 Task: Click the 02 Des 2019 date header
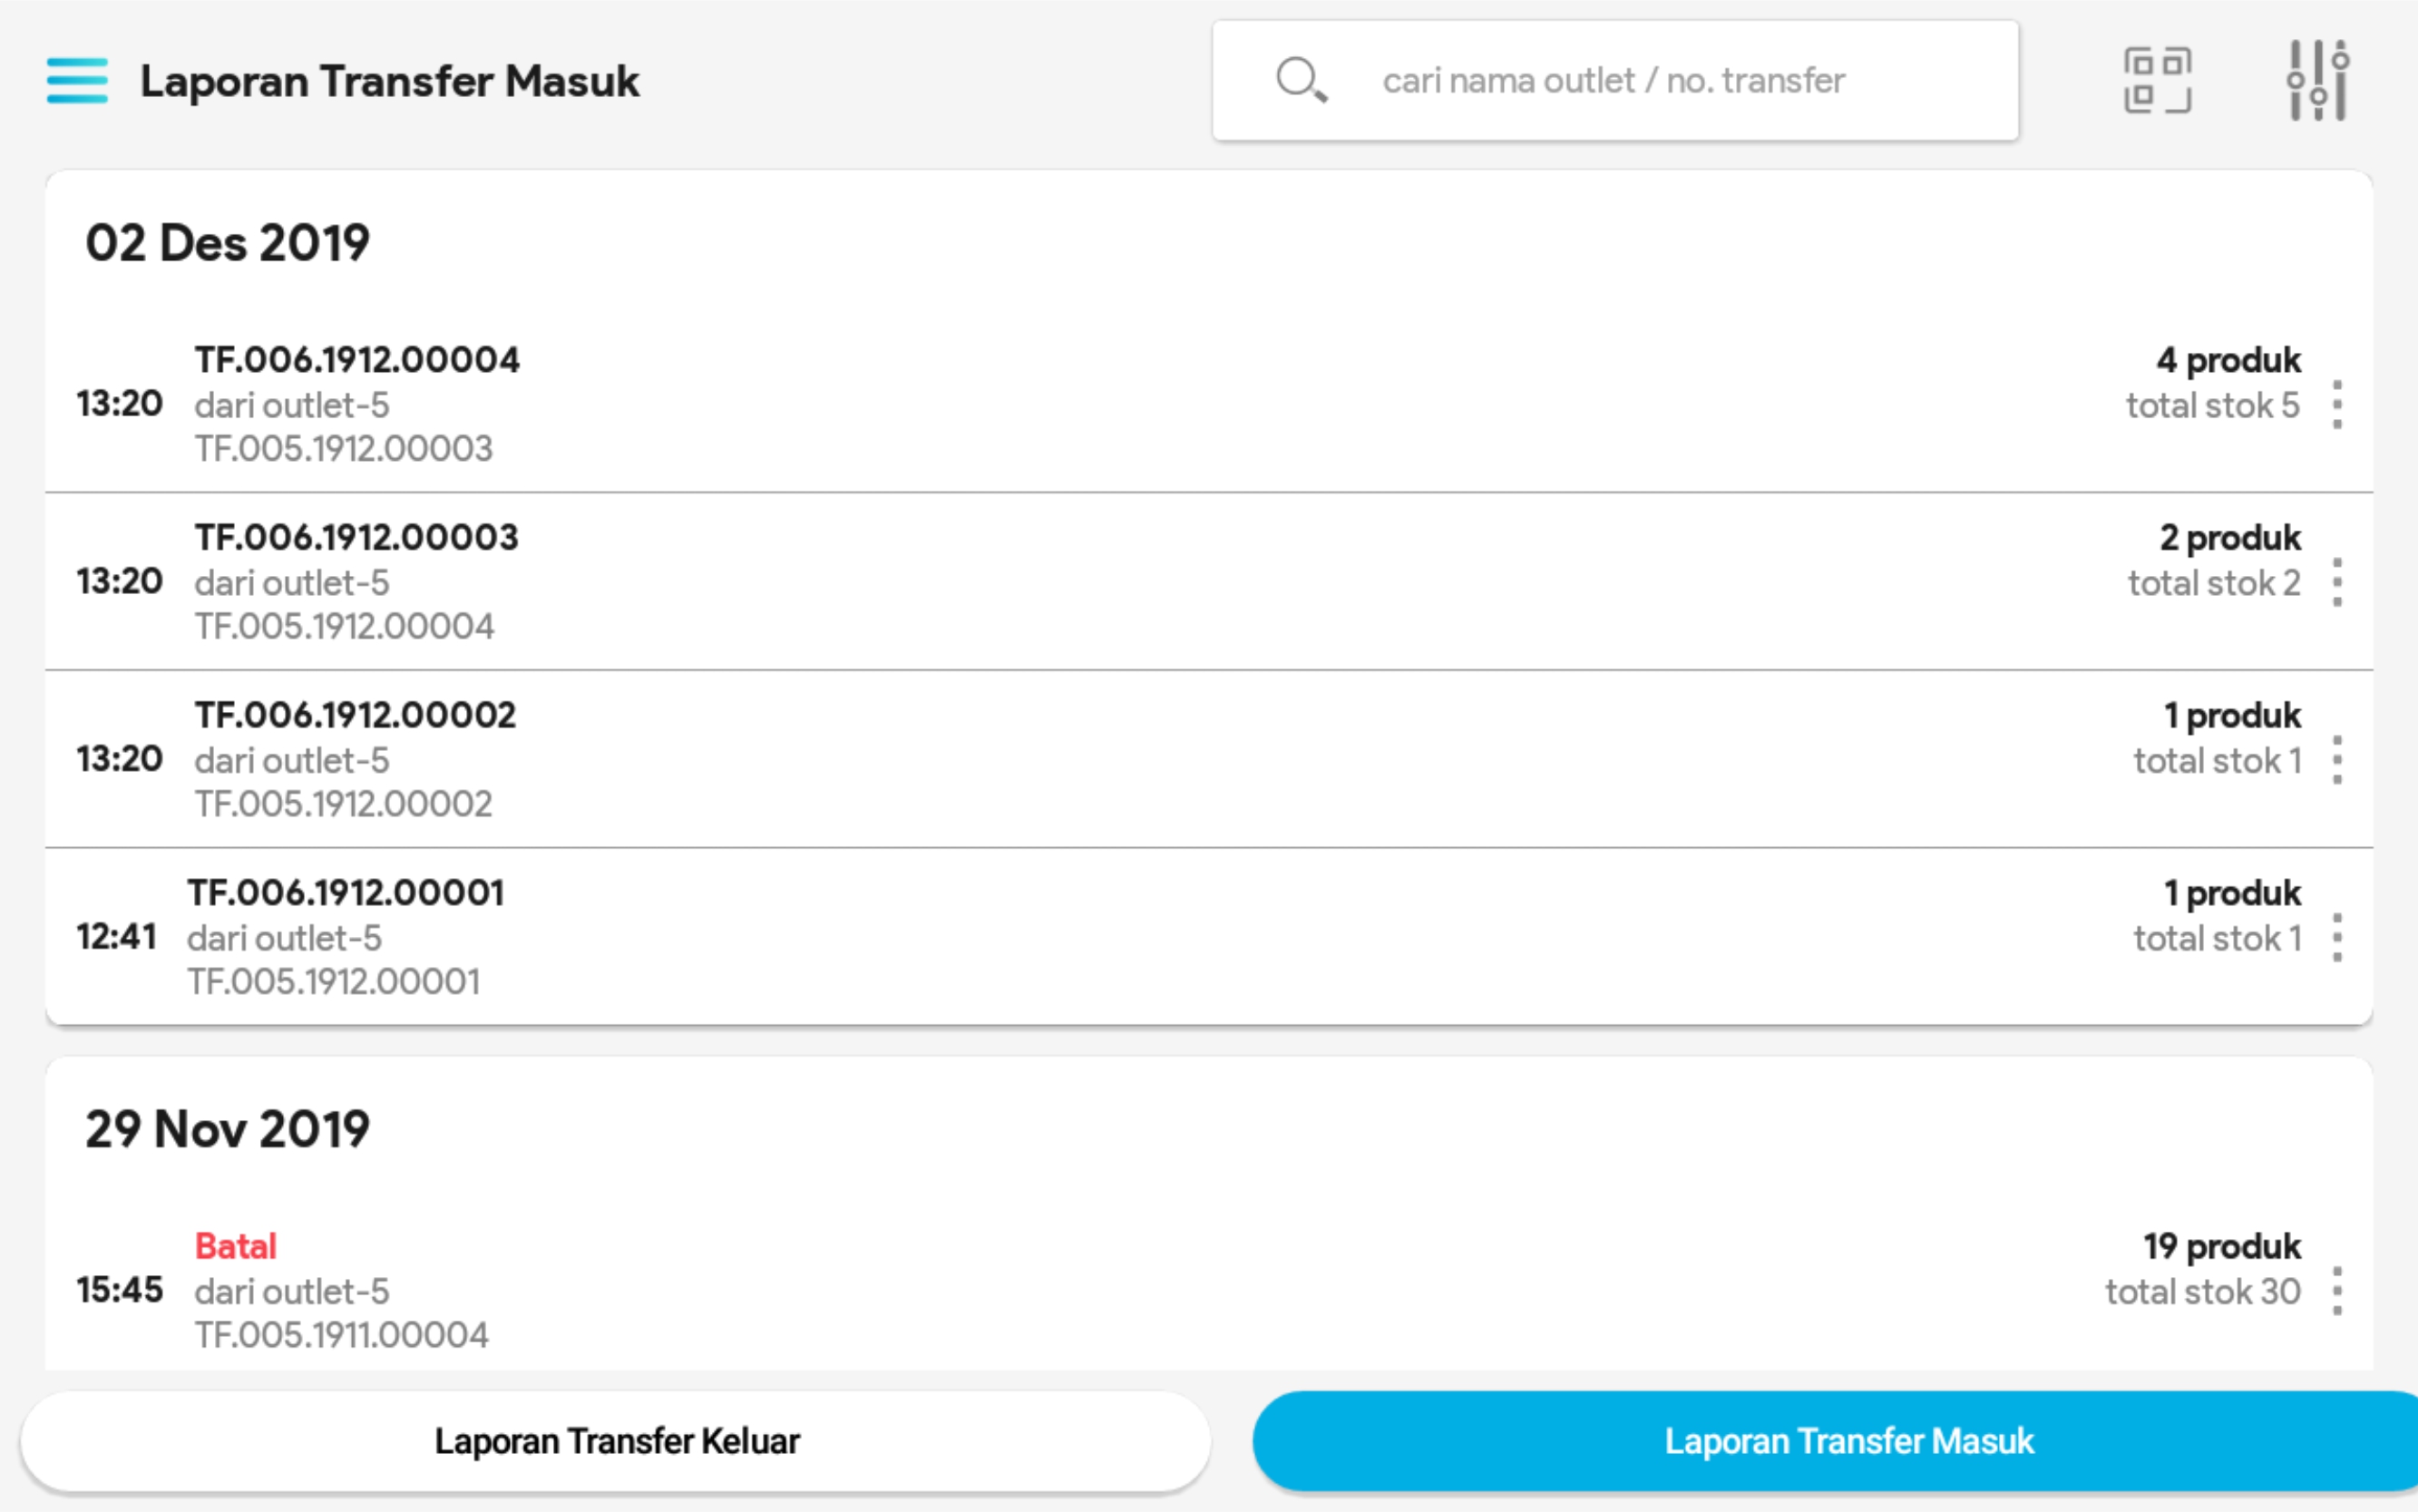pyautogui.click(x=228, y=243)
